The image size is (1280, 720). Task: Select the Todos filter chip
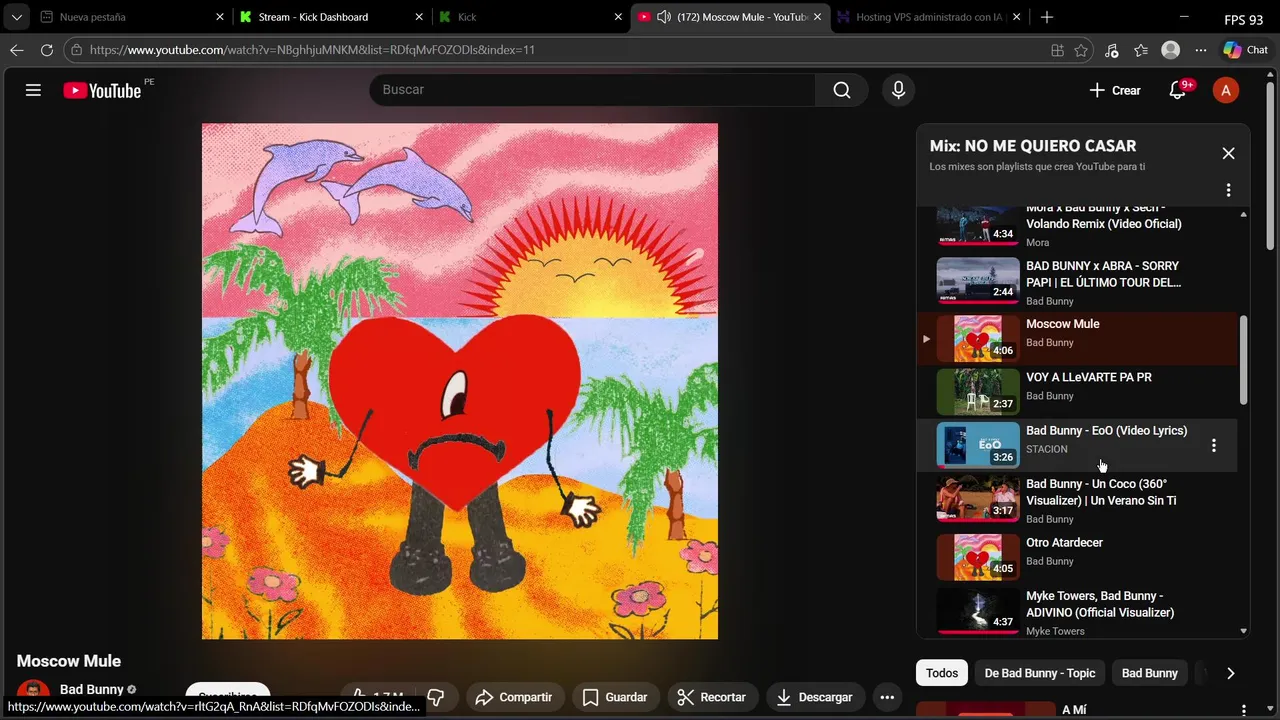tap(942, 673)
